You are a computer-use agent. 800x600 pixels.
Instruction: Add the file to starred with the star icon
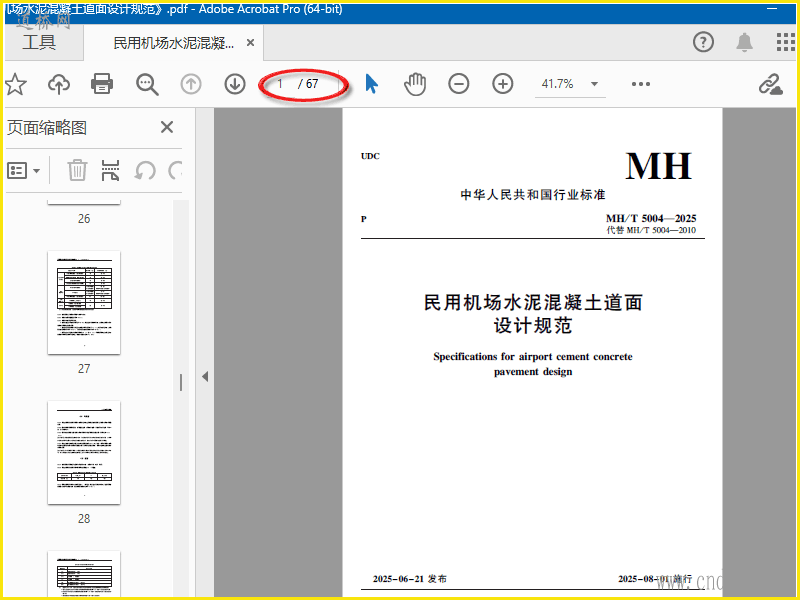15,84
